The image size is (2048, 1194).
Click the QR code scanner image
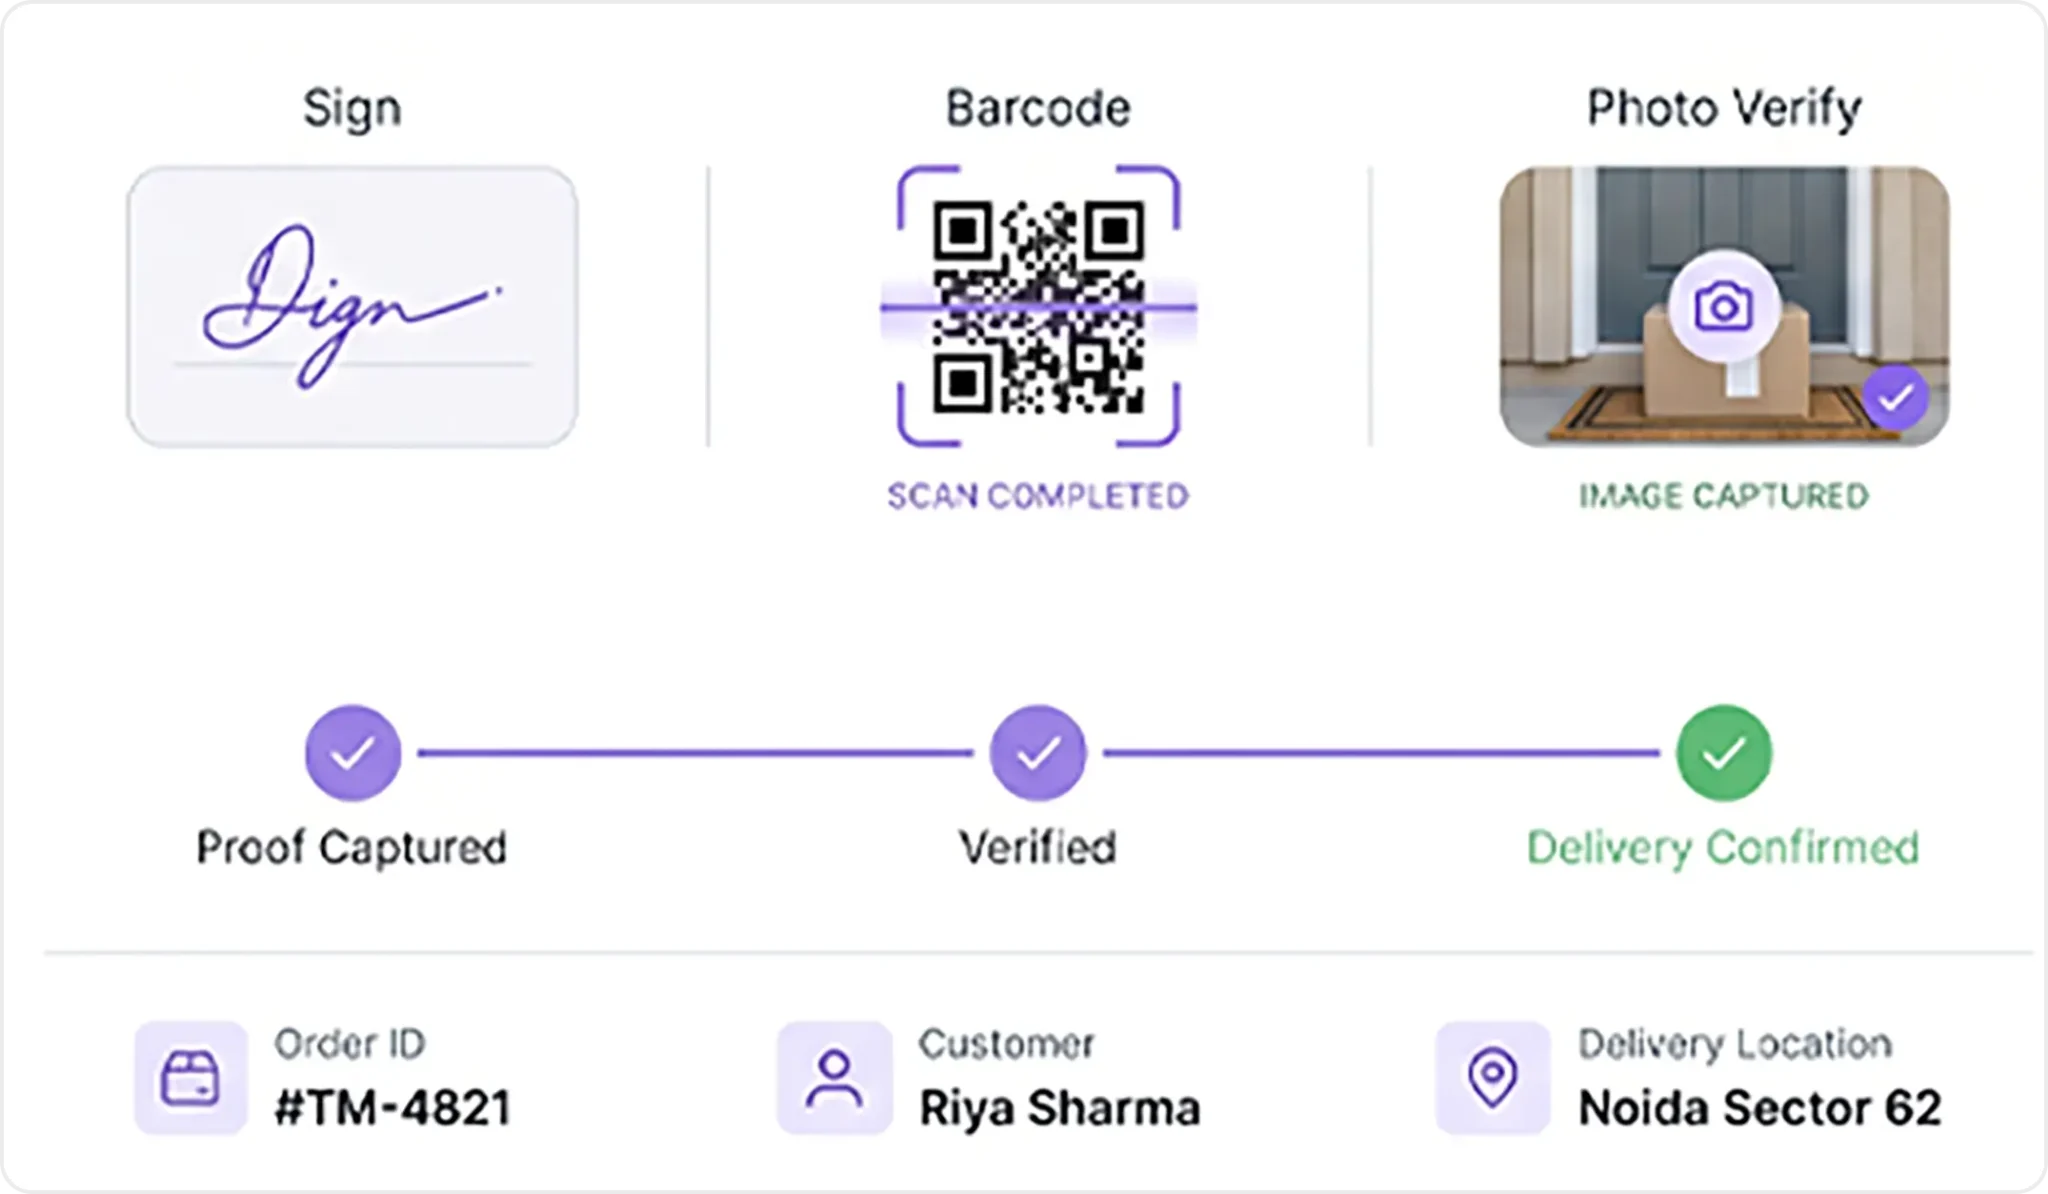point(1038,307)
